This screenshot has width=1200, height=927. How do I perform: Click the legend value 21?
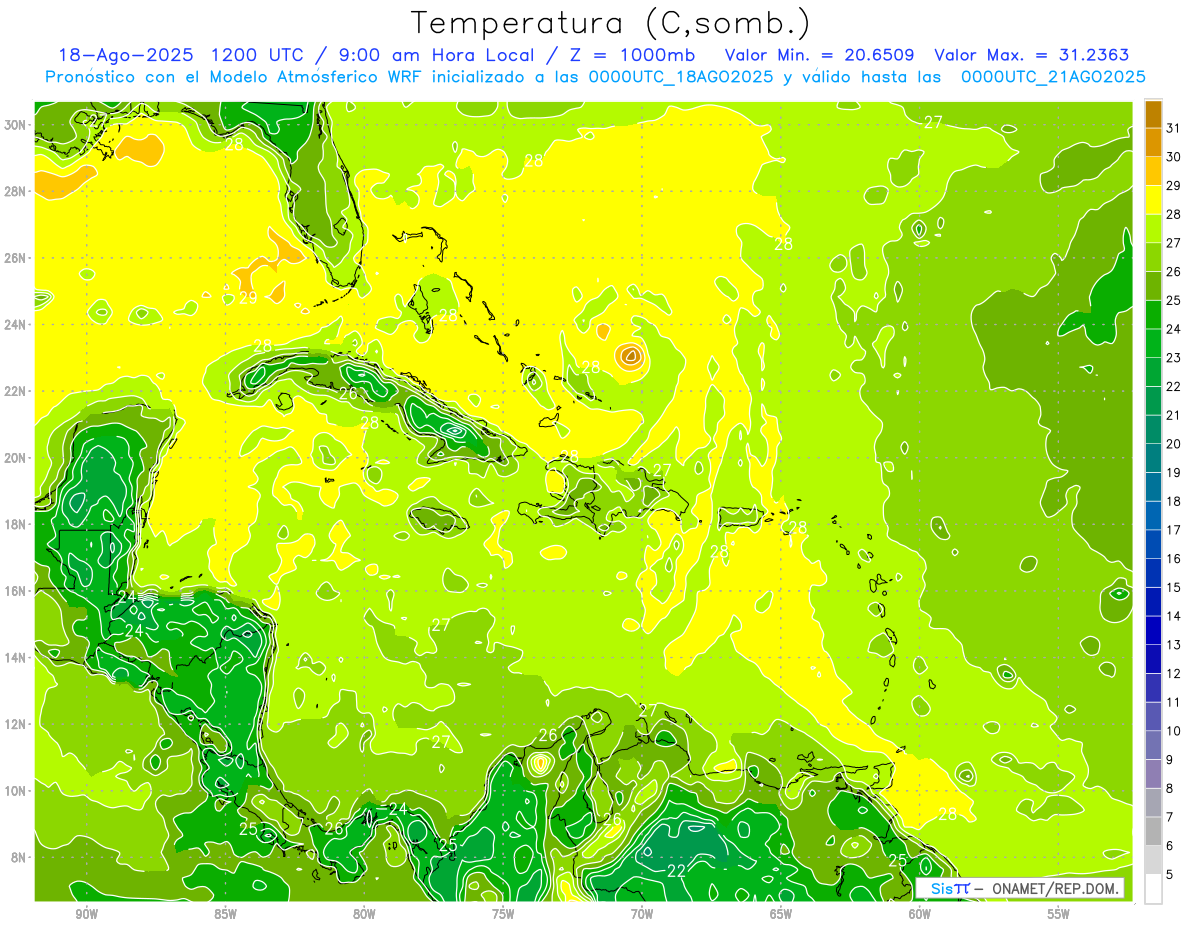pos(1174,415)
